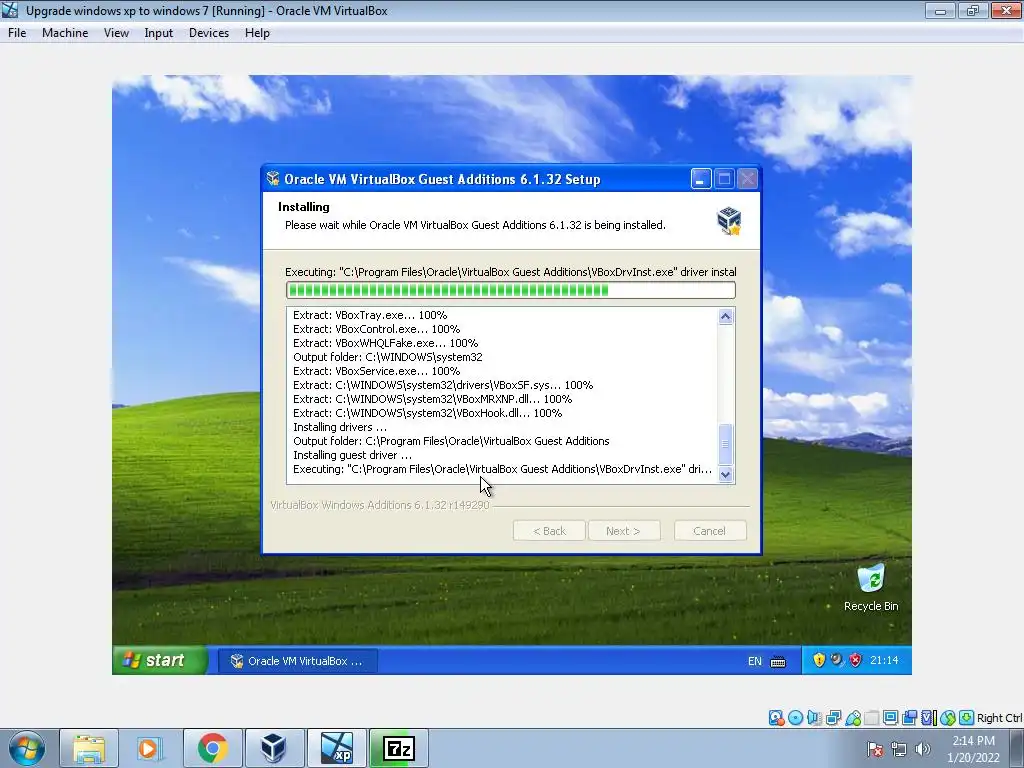Open the Input menu

click(x=159, y=33)
